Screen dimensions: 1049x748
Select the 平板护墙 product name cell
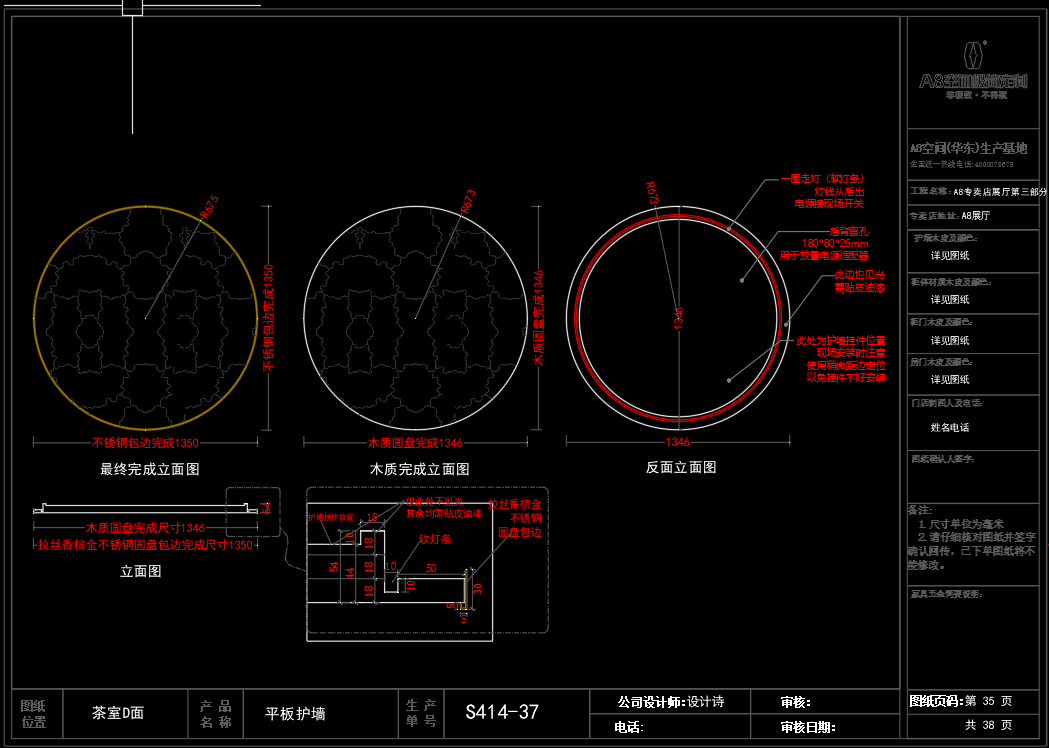click(x=295, y=714)
